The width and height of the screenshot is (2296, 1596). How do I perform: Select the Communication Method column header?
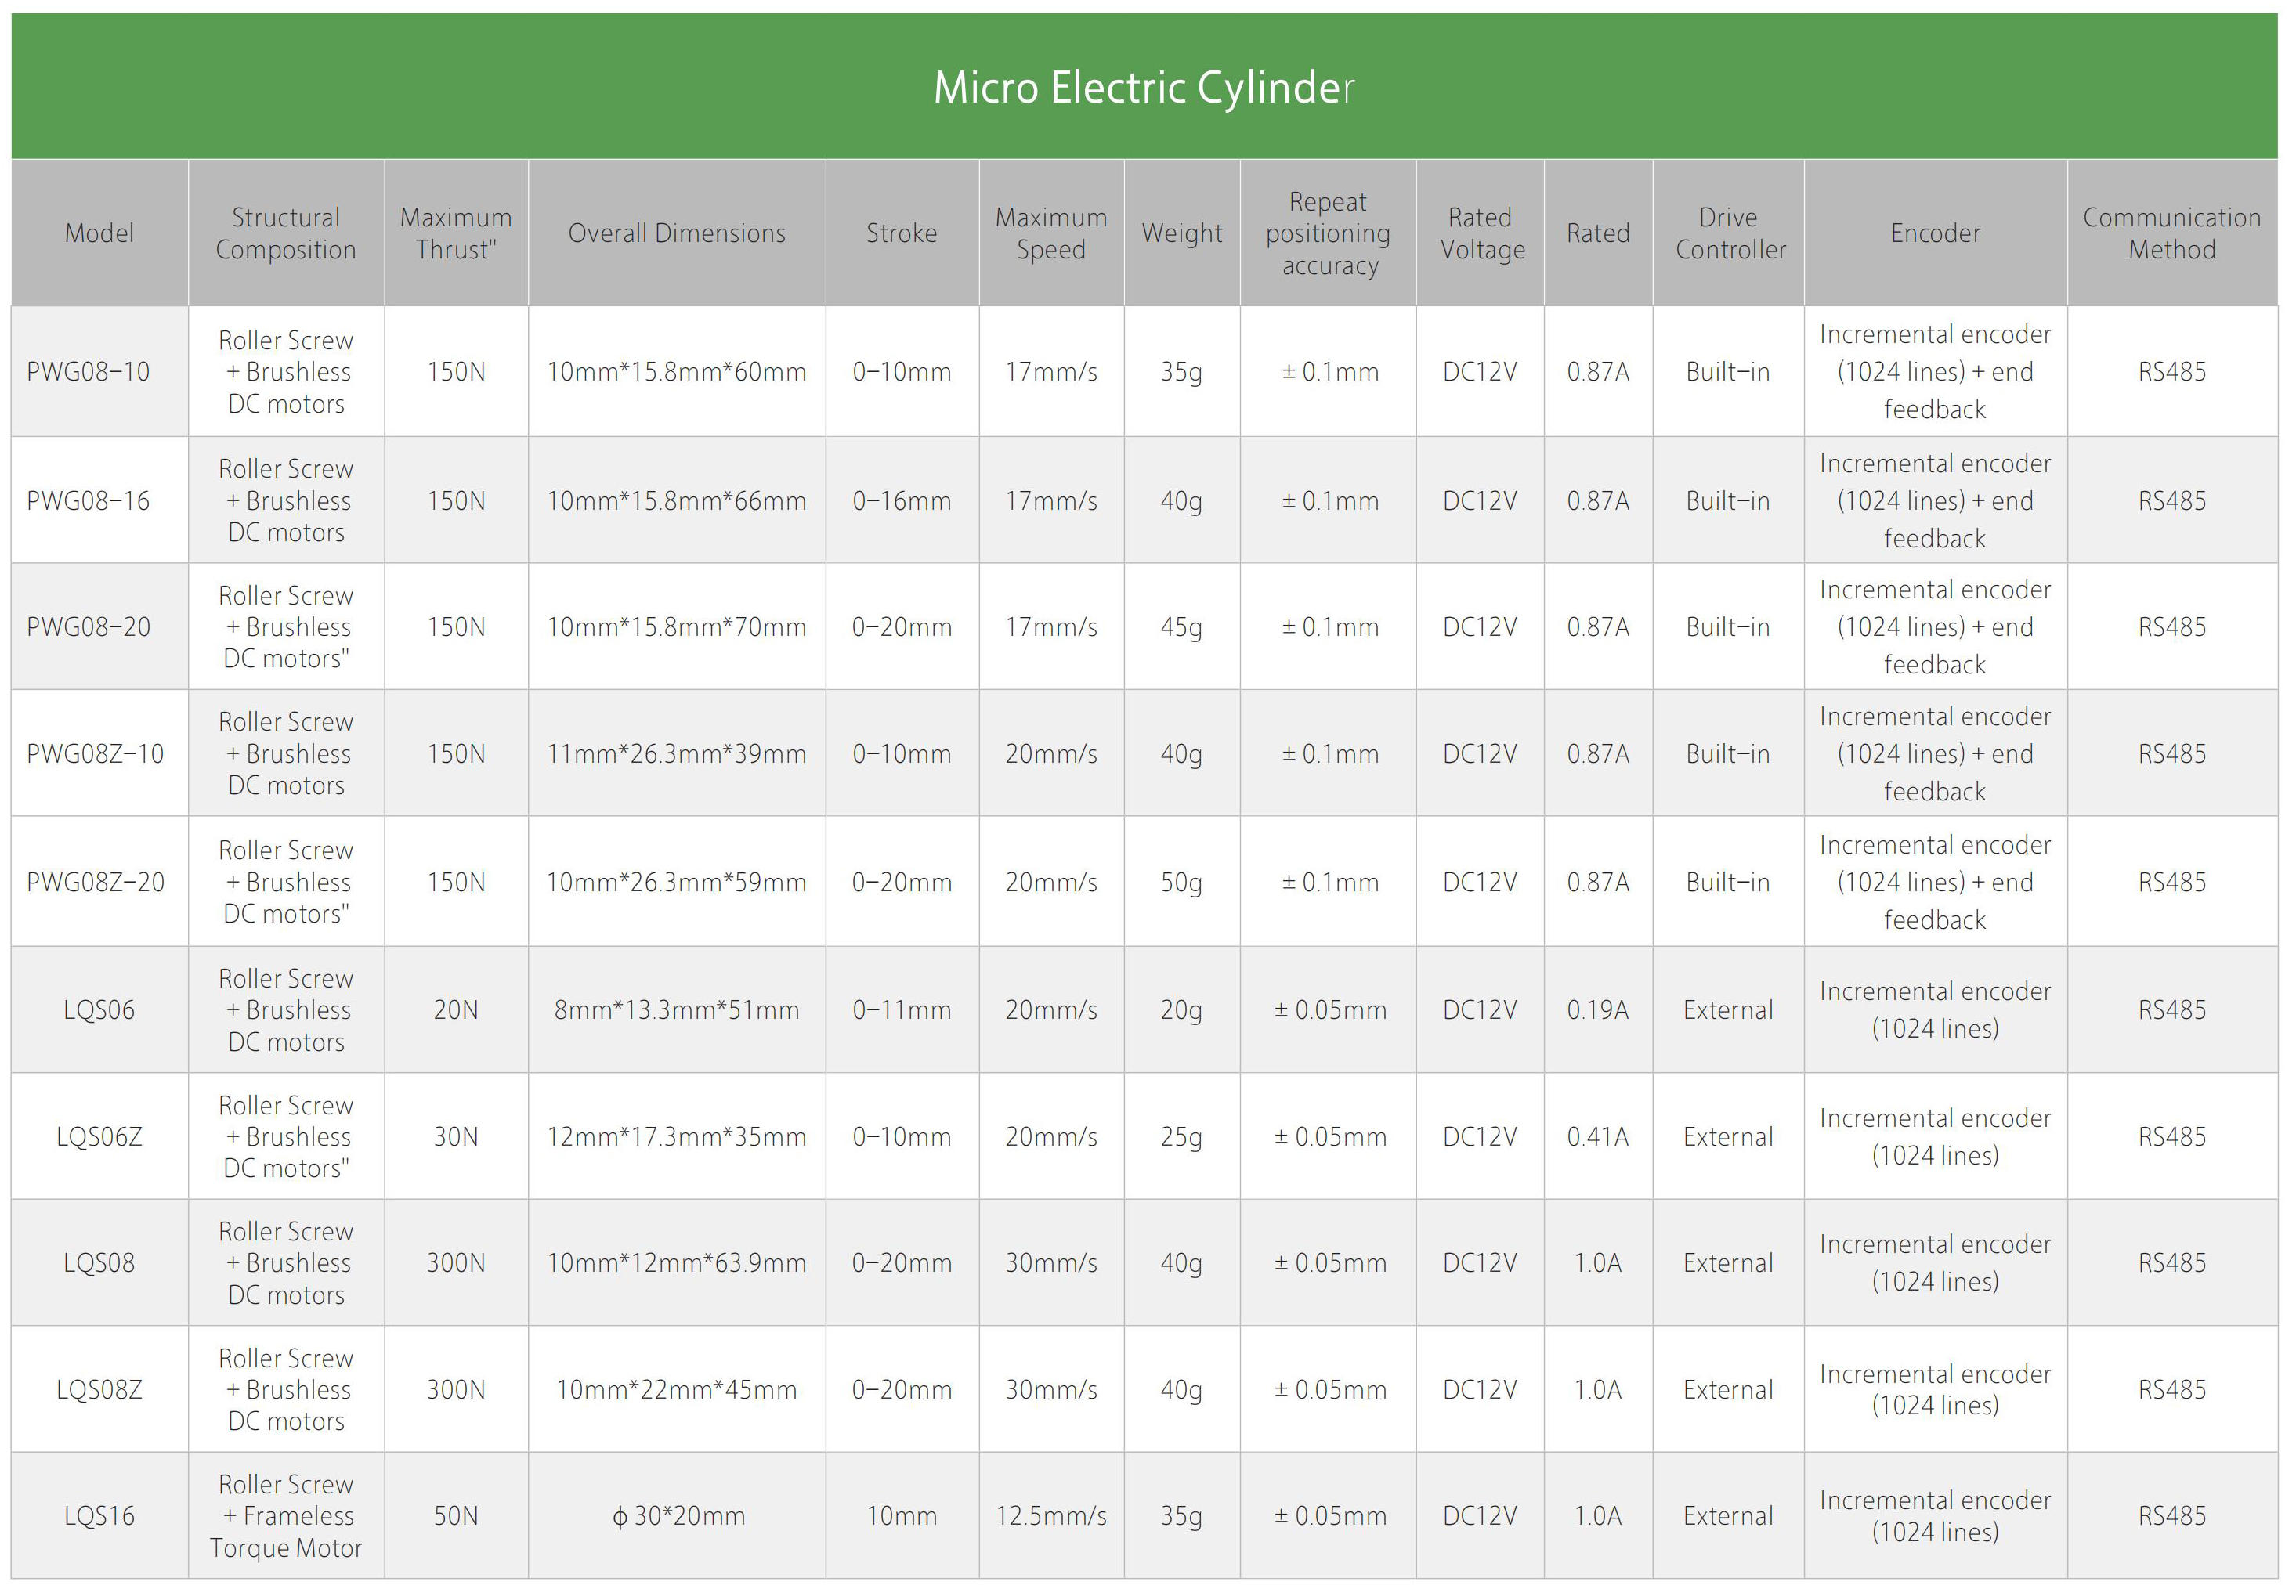point(2171,233)
